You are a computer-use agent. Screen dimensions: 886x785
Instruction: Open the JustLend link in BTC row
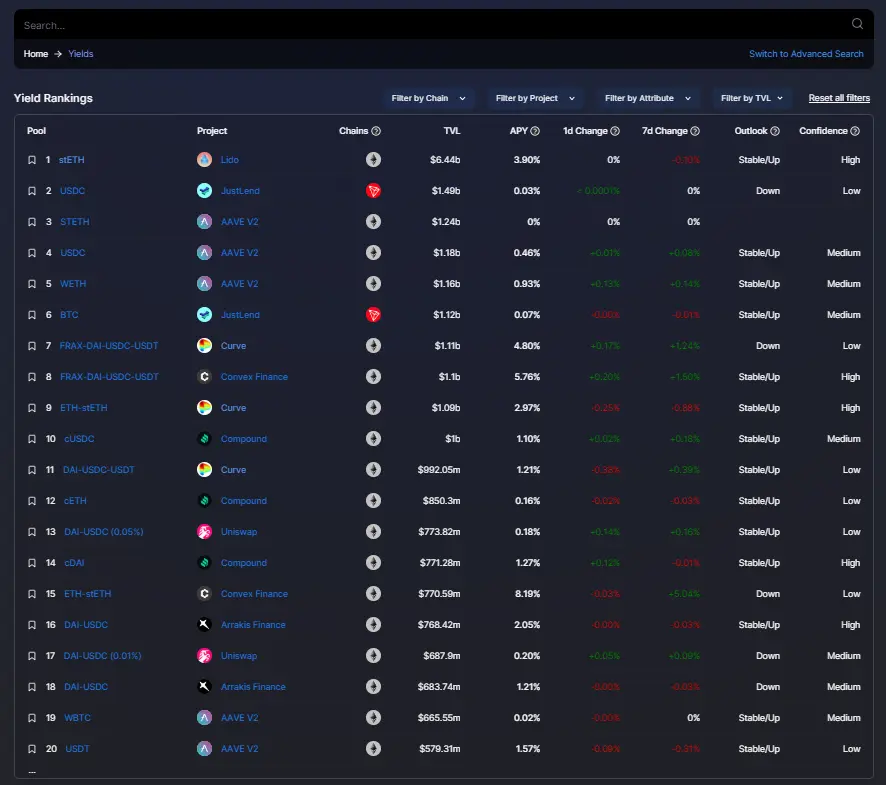tap(240, 315)
